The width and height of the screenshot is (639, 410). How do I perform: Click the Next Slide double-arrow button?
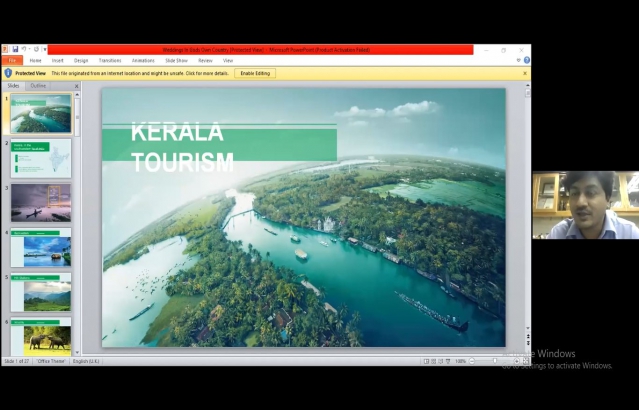pyautogui.click(x=528, y=343)
